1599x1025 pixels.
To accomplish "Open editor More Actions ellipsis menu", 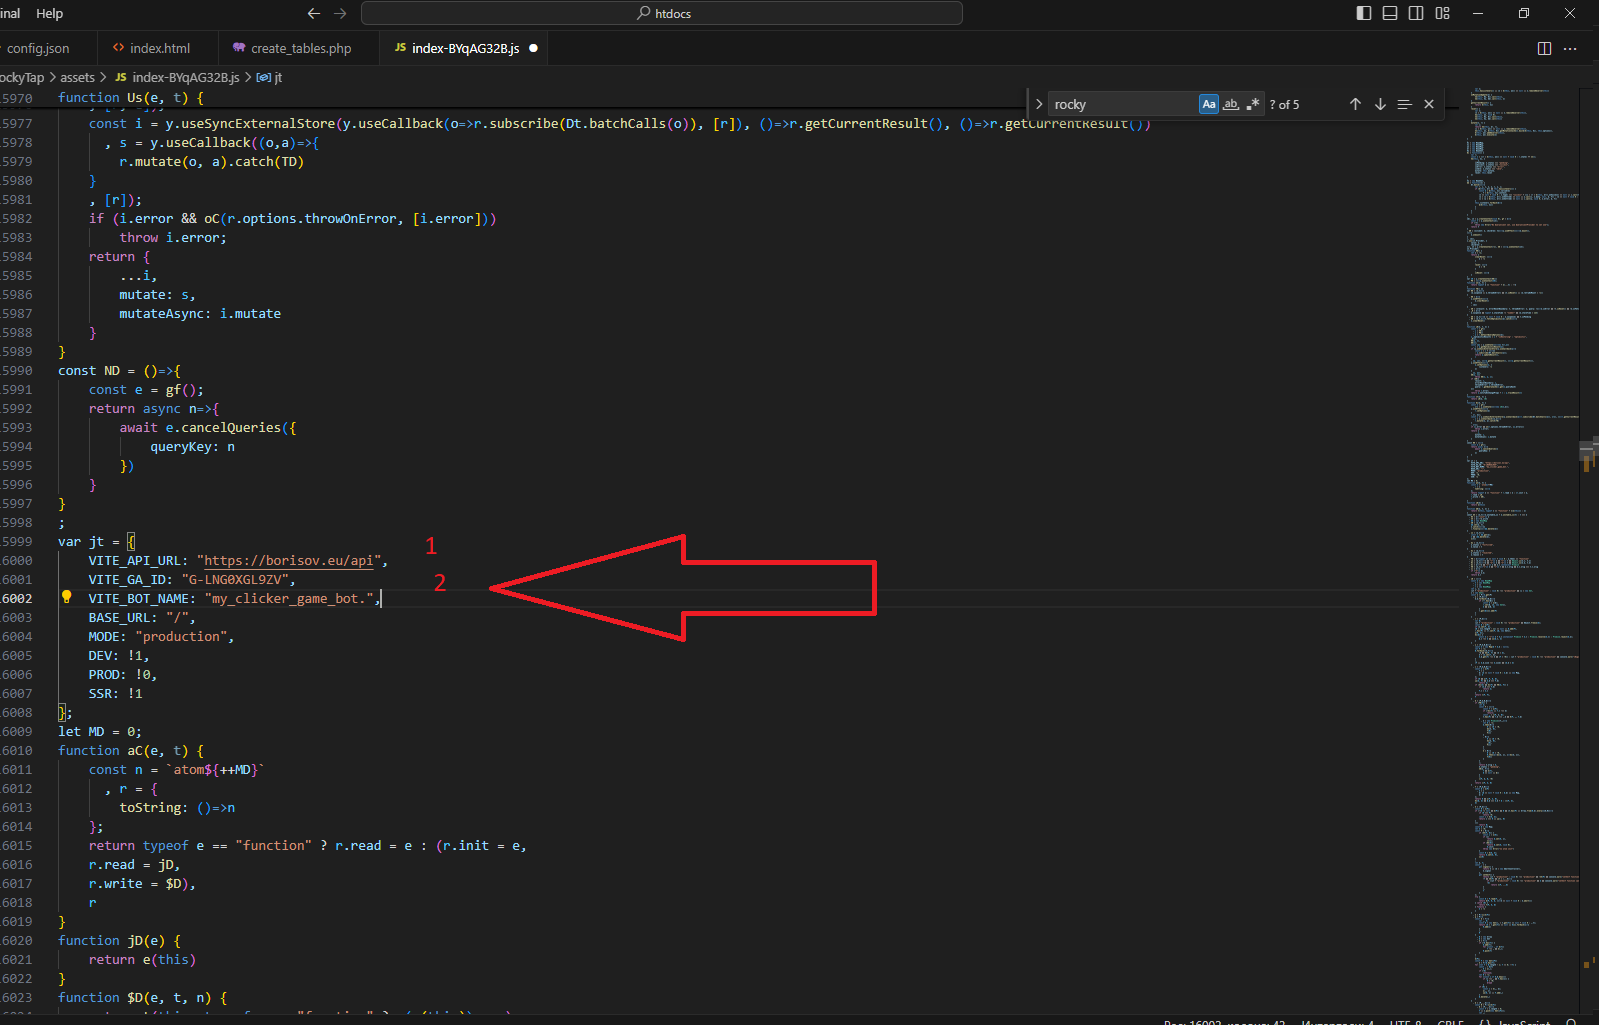I will (1570, 48).
